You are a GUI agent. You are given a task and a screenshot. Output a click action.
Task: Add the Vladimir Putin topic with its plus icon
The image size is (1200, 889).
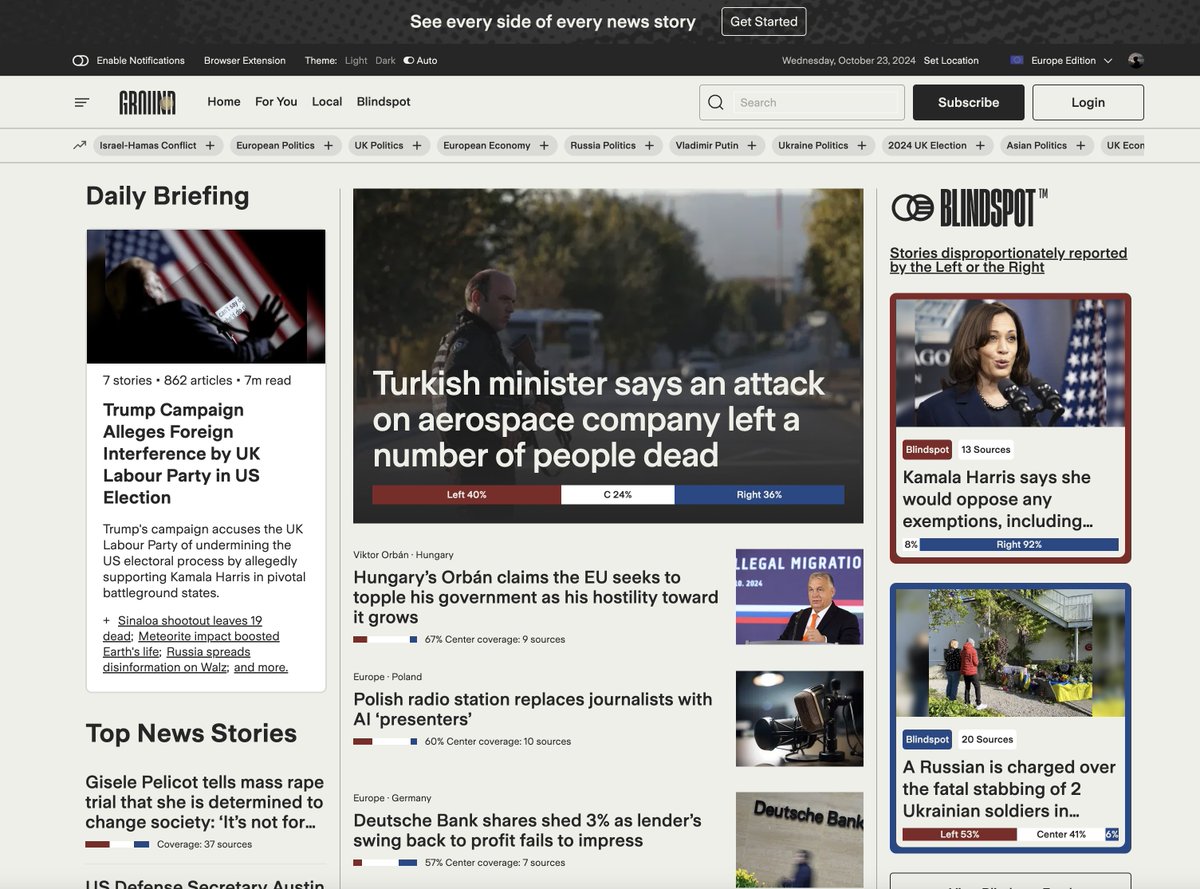(751, 145)
